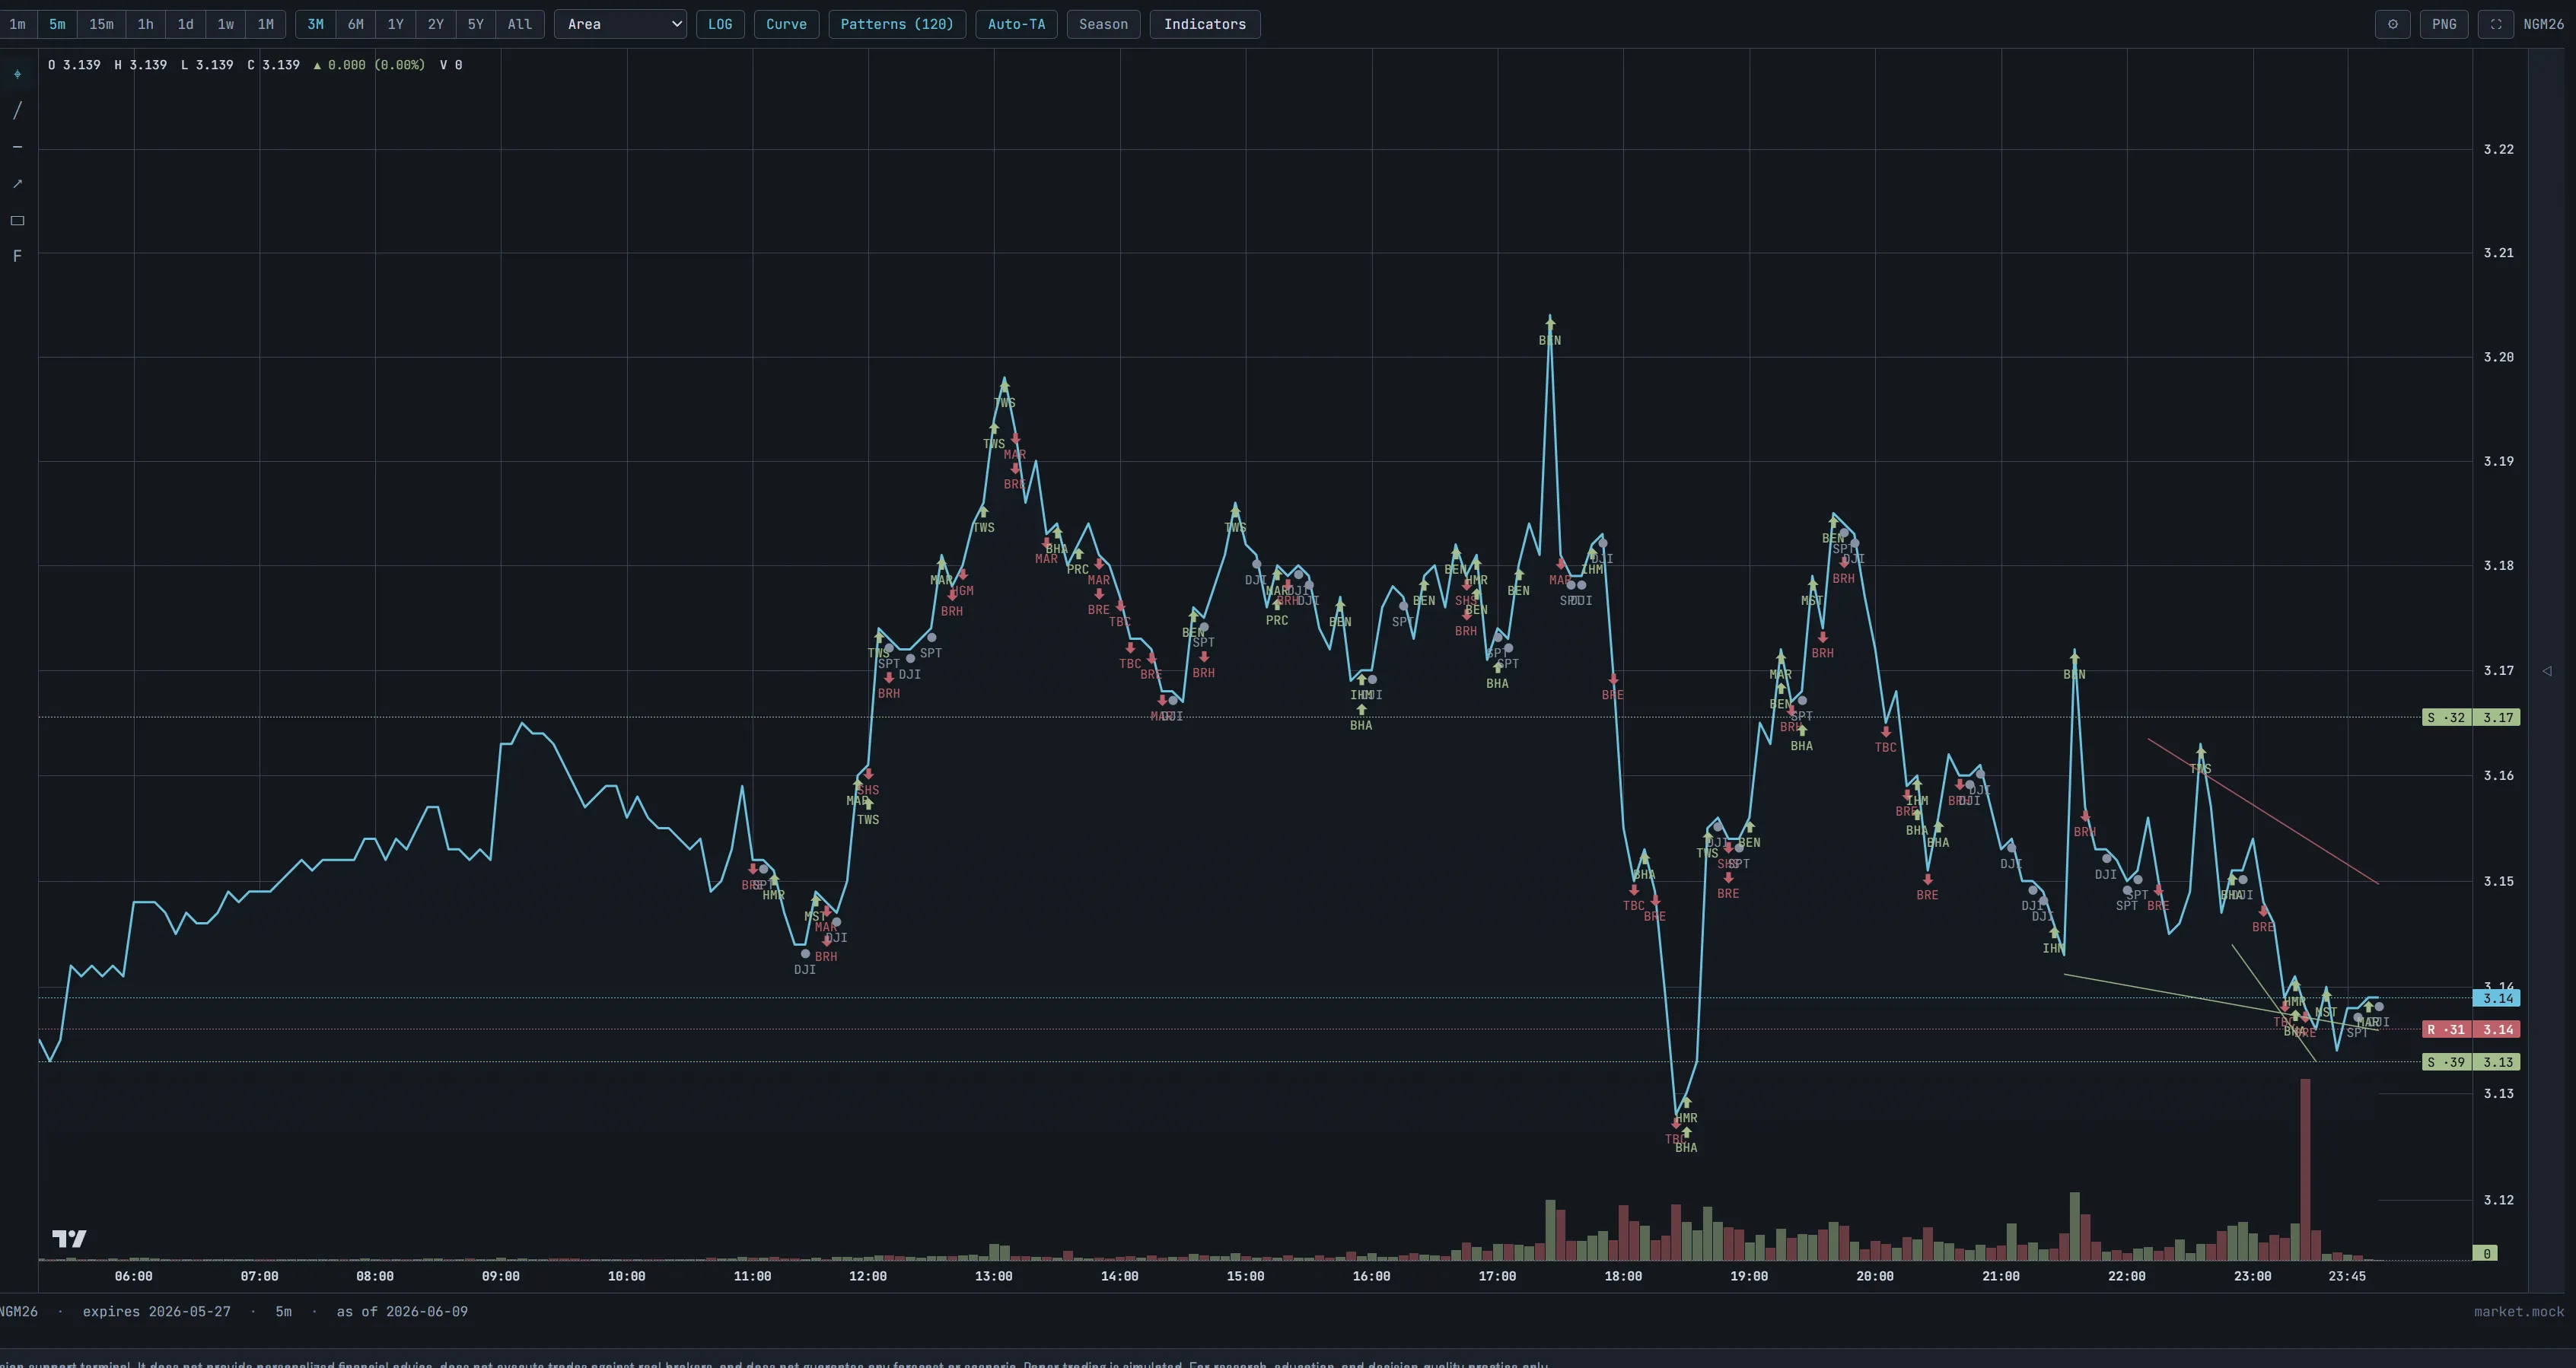The width and height of the screenshot is (2576, 1368).
Task: Switch to 15m interval
Action: click(x=101, y=24)
